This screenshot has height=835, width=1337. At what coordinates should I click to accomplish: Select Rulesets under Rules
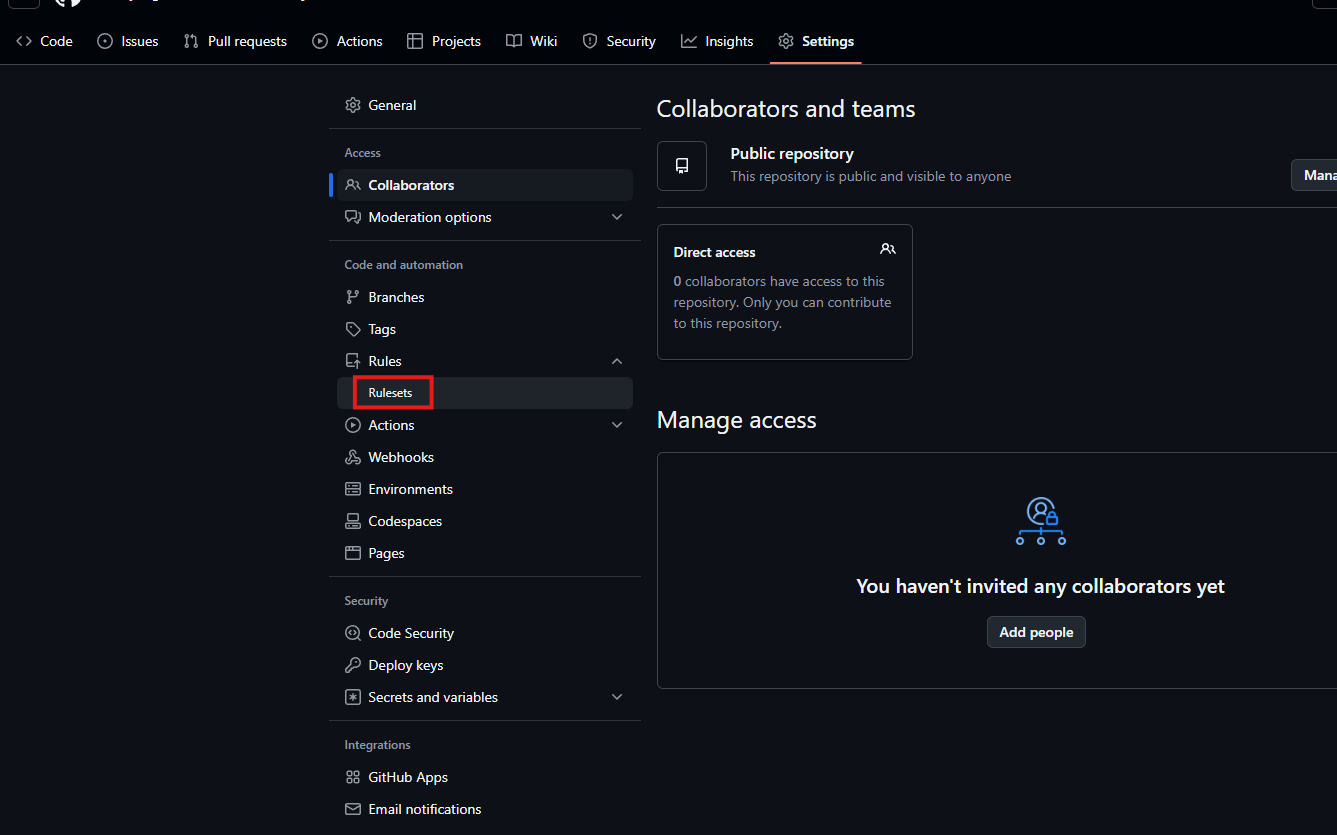point(485,393)
